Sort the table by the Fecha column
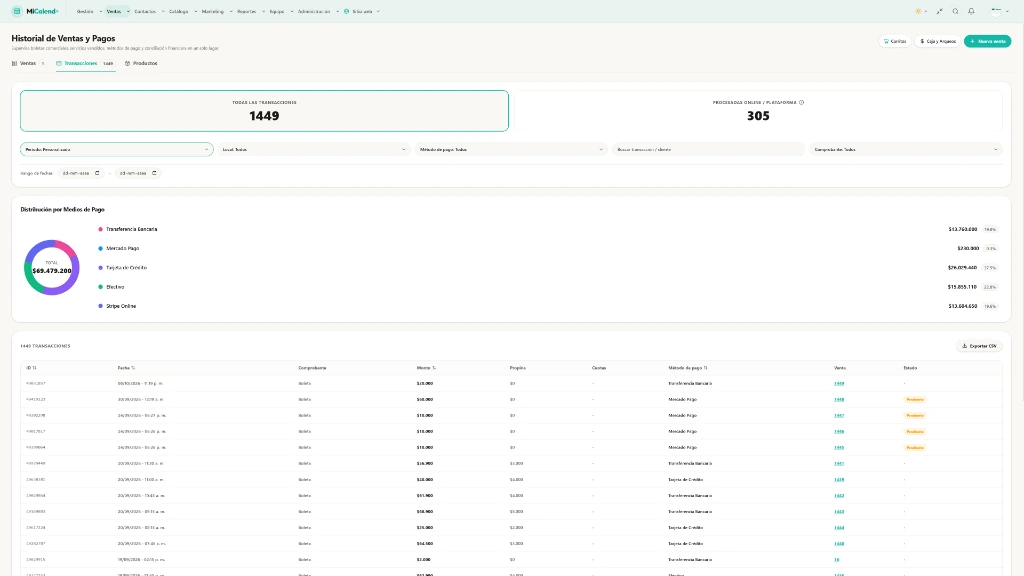The image size is (1024, 576). tap(126, 368)
